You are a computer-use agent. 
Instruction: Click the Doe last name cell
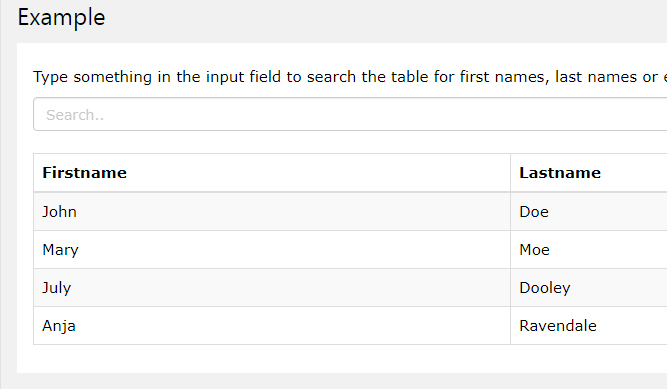[589, 212]
